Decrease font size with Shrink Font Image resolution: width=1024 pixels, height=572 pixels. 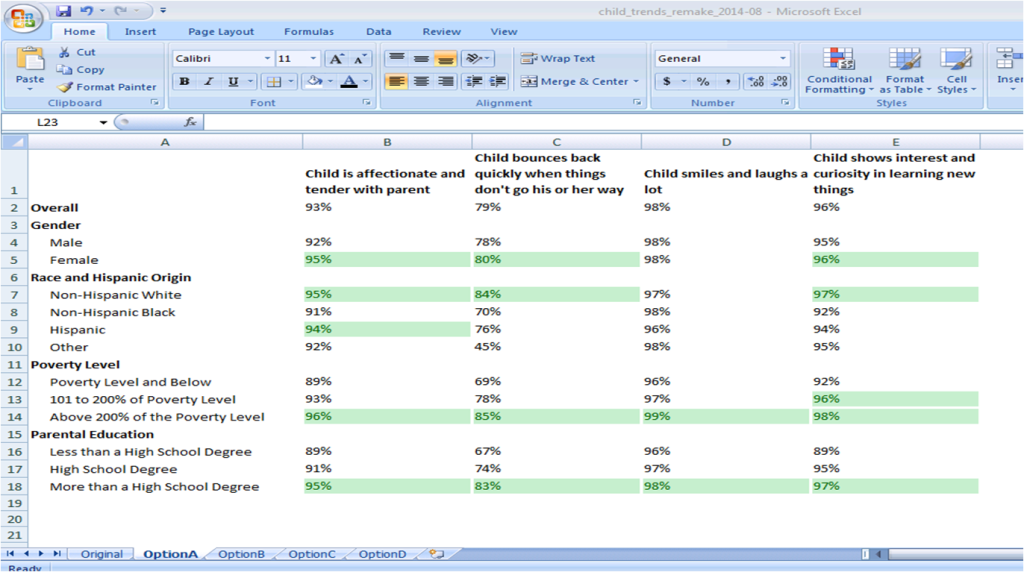(x=359, y=59)
